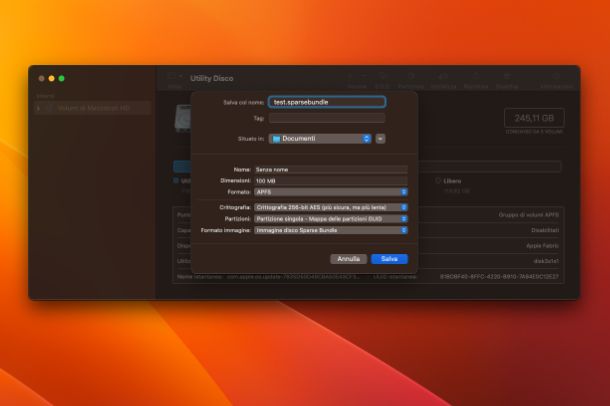The height and width of the screenshot is (406, 610).
Task: Open the Crittografia encryption dropdown
Action: click(x=331, y=207)
